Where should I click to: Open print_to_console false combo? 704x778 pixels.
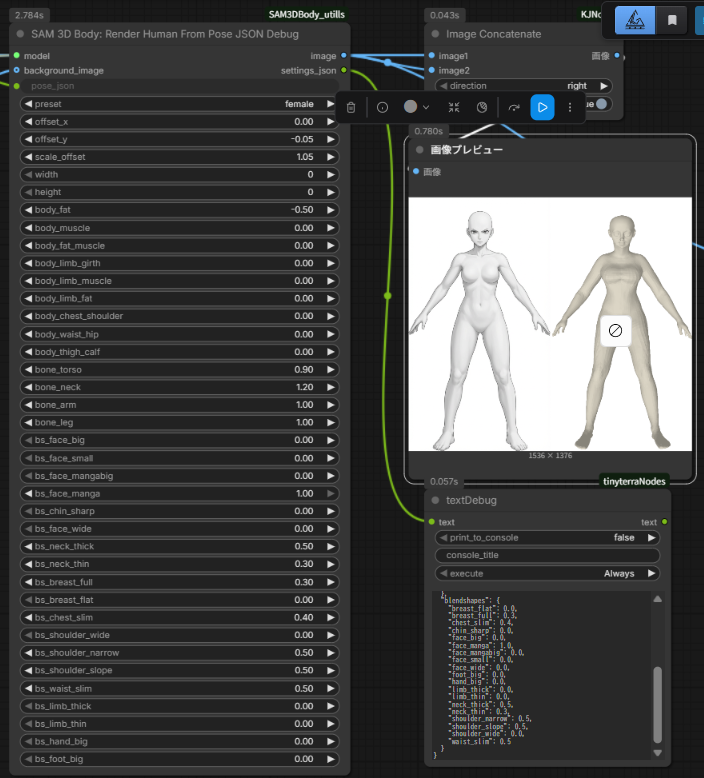point(548,537)
